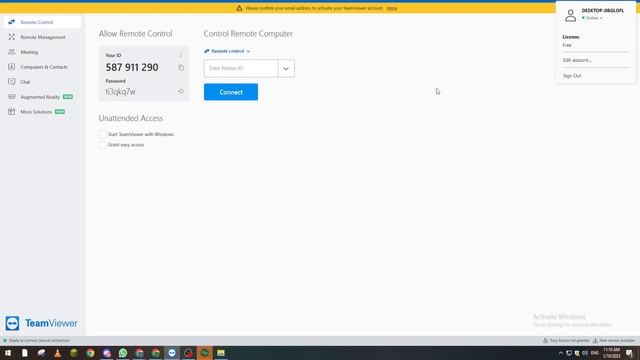Open the Remote Control sidebar tab

point(42,22)
